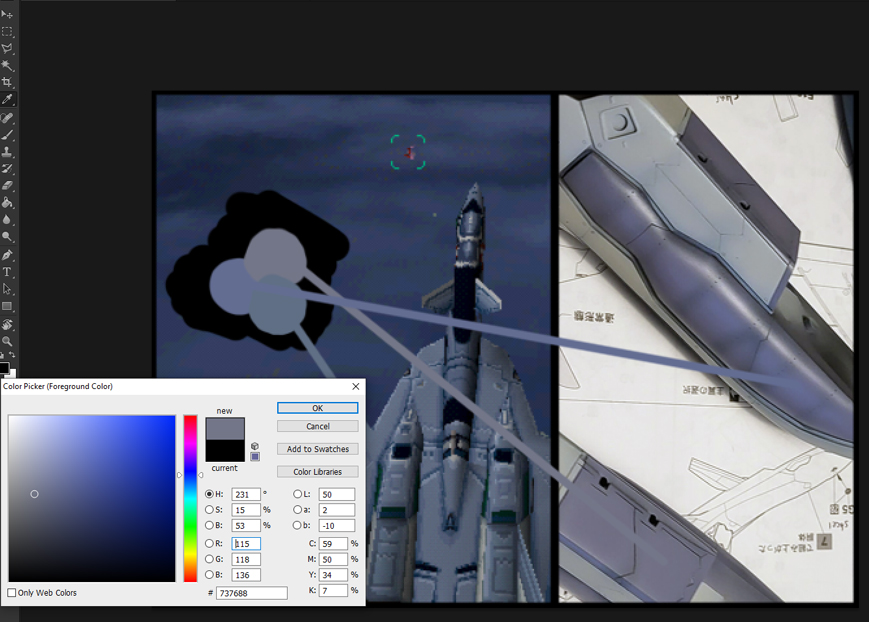The height and width of the screenshot is (622, 869).
Task: Swap foreground and background colors
Action: pos(12,355)
